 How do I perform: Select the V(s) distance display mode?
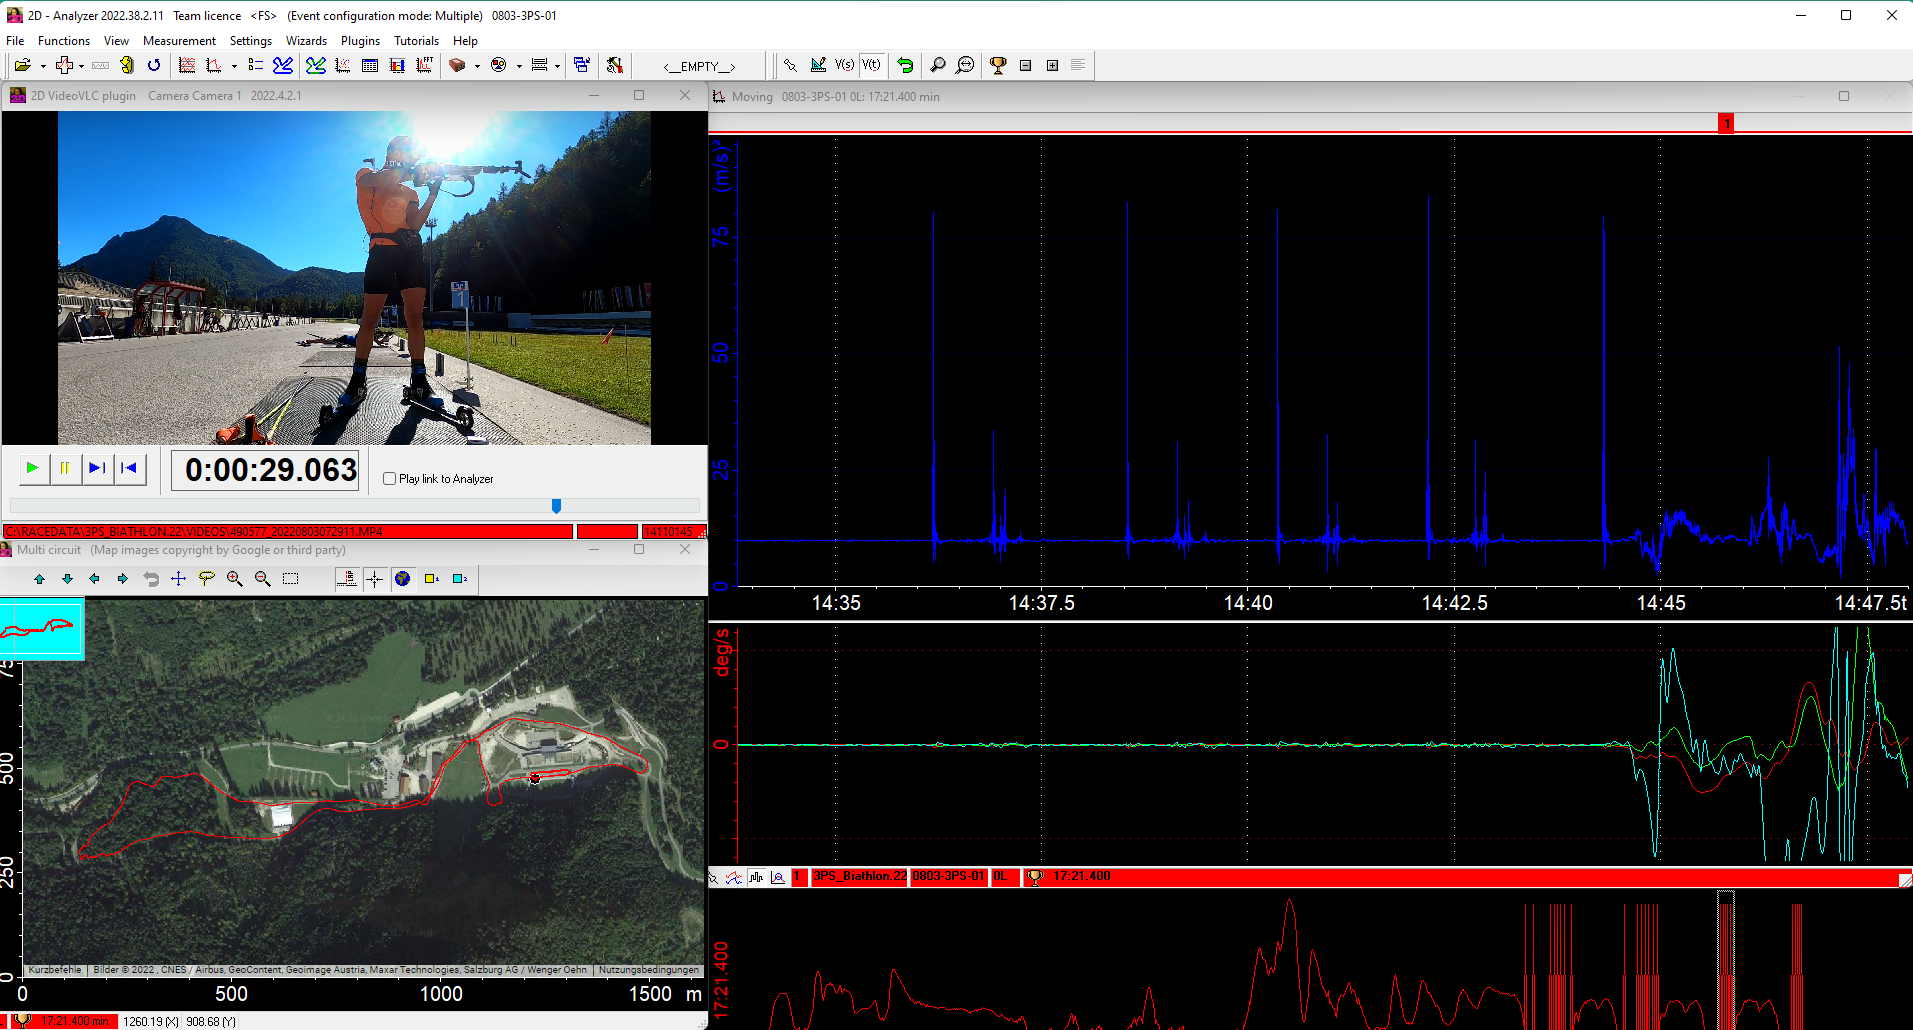845,65
